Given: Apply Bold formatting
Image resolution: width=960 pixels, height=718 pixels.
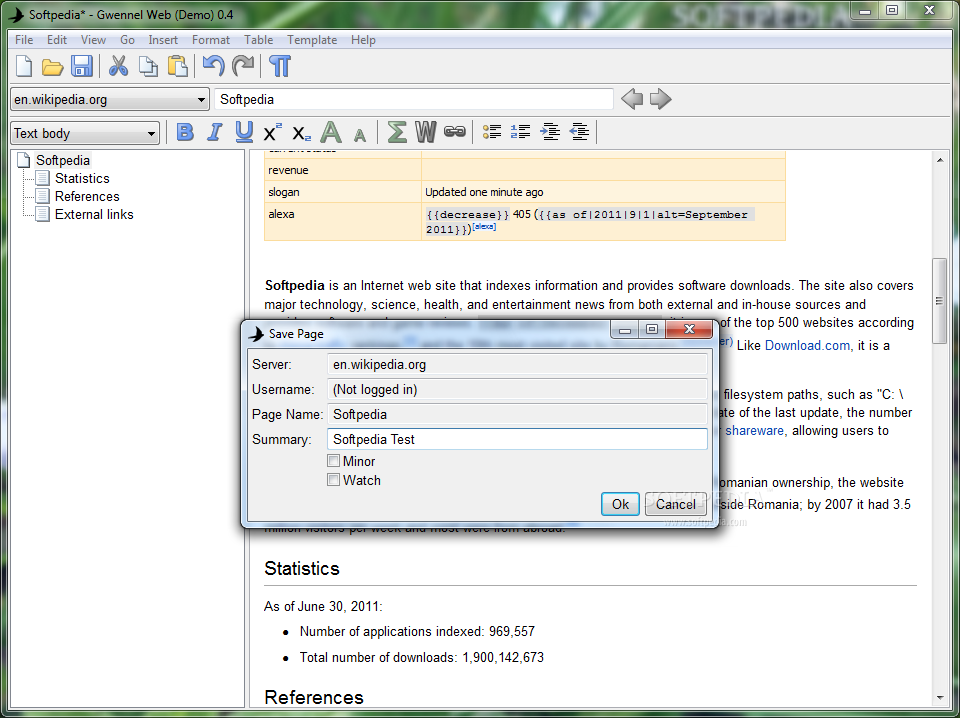Looking at the screenshot, I should click(185, 132).
